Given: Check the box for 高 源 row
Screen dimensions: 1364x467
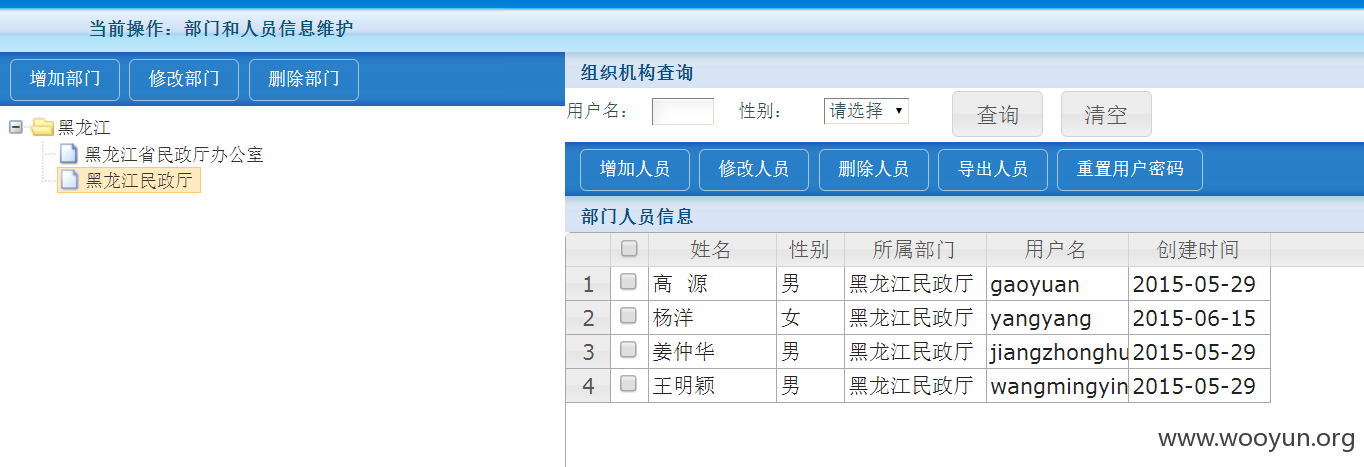Looking at the screenshot, I should 629,283.
